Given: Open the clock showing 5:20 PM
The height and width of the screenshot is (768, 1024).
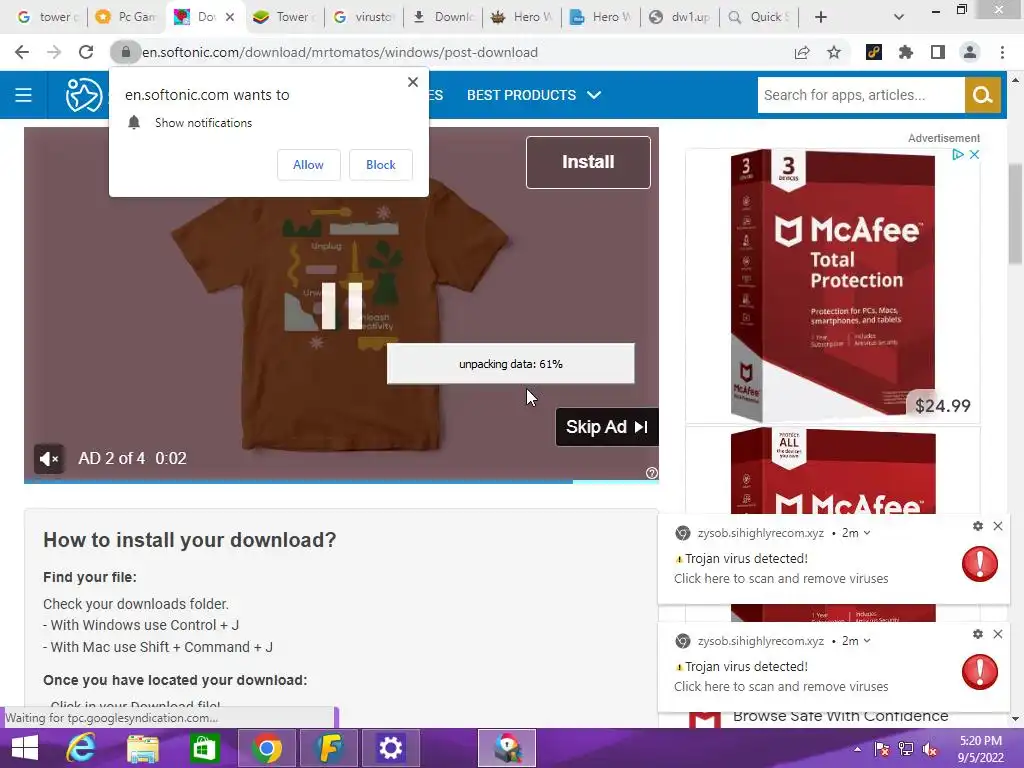Looking at the screenshot, I should click(x=981, y=748).
